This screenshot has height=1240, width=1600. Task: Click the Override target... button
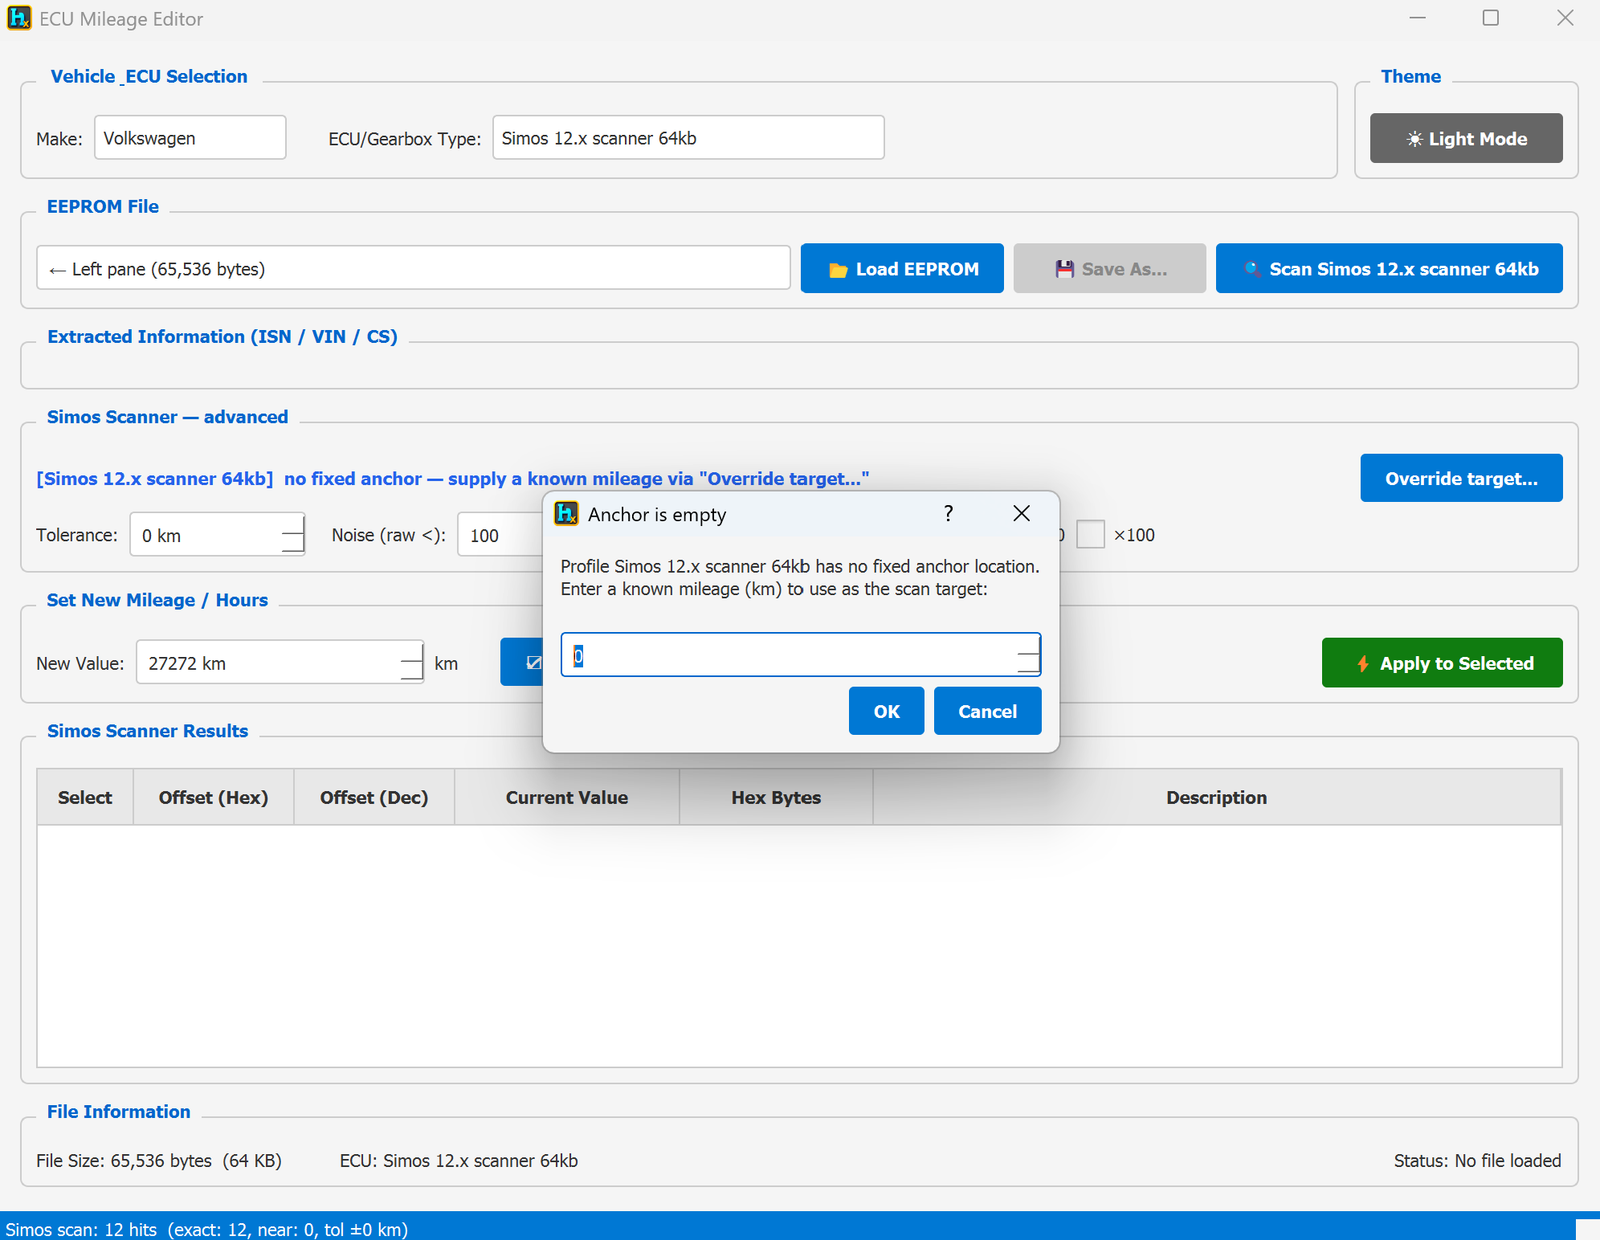[1461, 478]
